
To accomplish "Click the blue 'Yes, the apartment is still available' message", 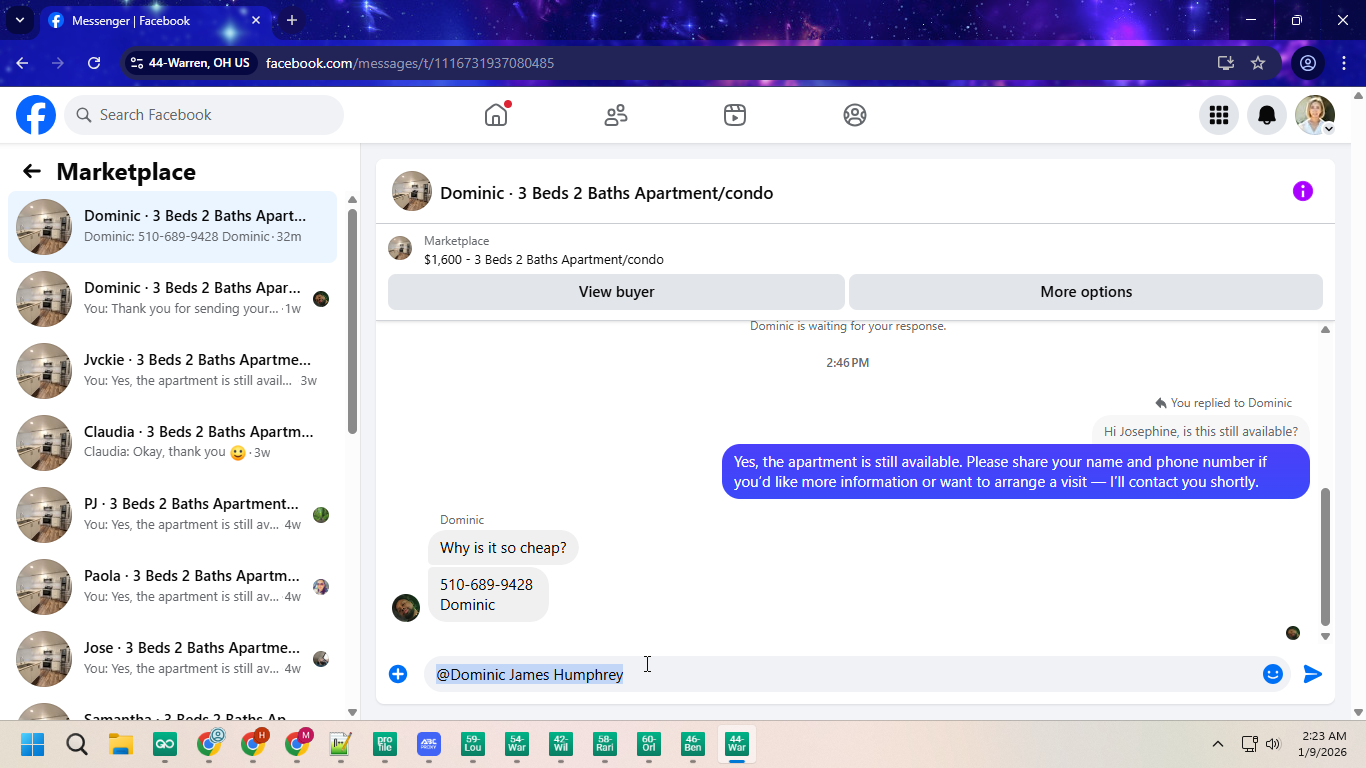I will [1016, 472].
